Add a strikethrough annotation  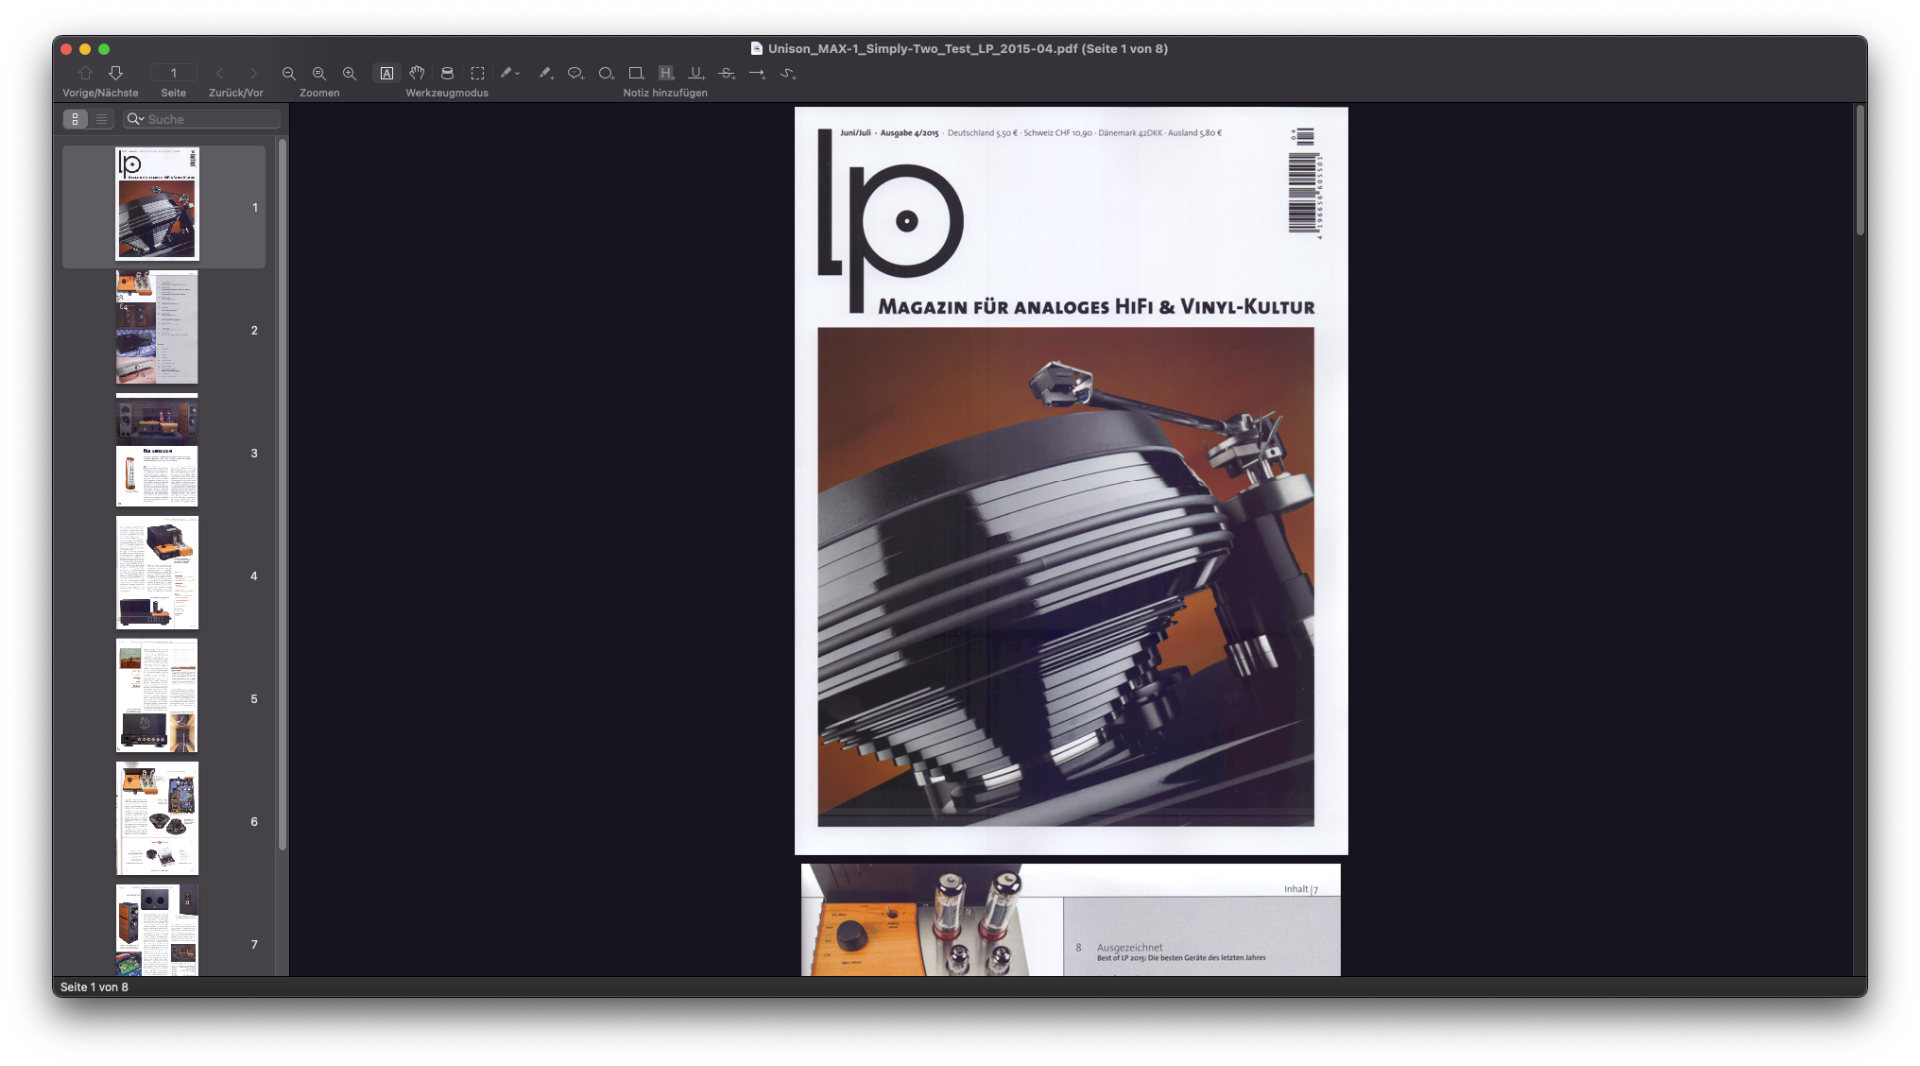point(727,73)
